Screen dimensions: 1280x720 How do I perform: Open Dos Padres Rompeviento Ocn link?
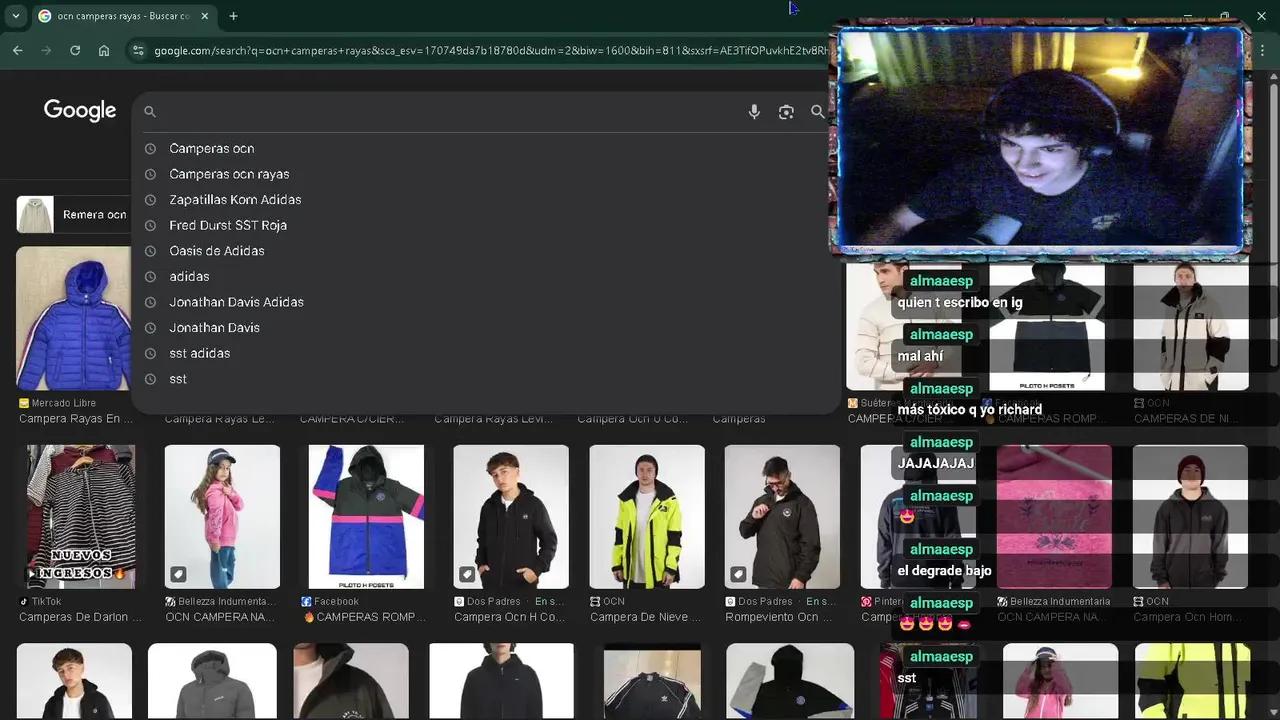[x=780, y=617]
